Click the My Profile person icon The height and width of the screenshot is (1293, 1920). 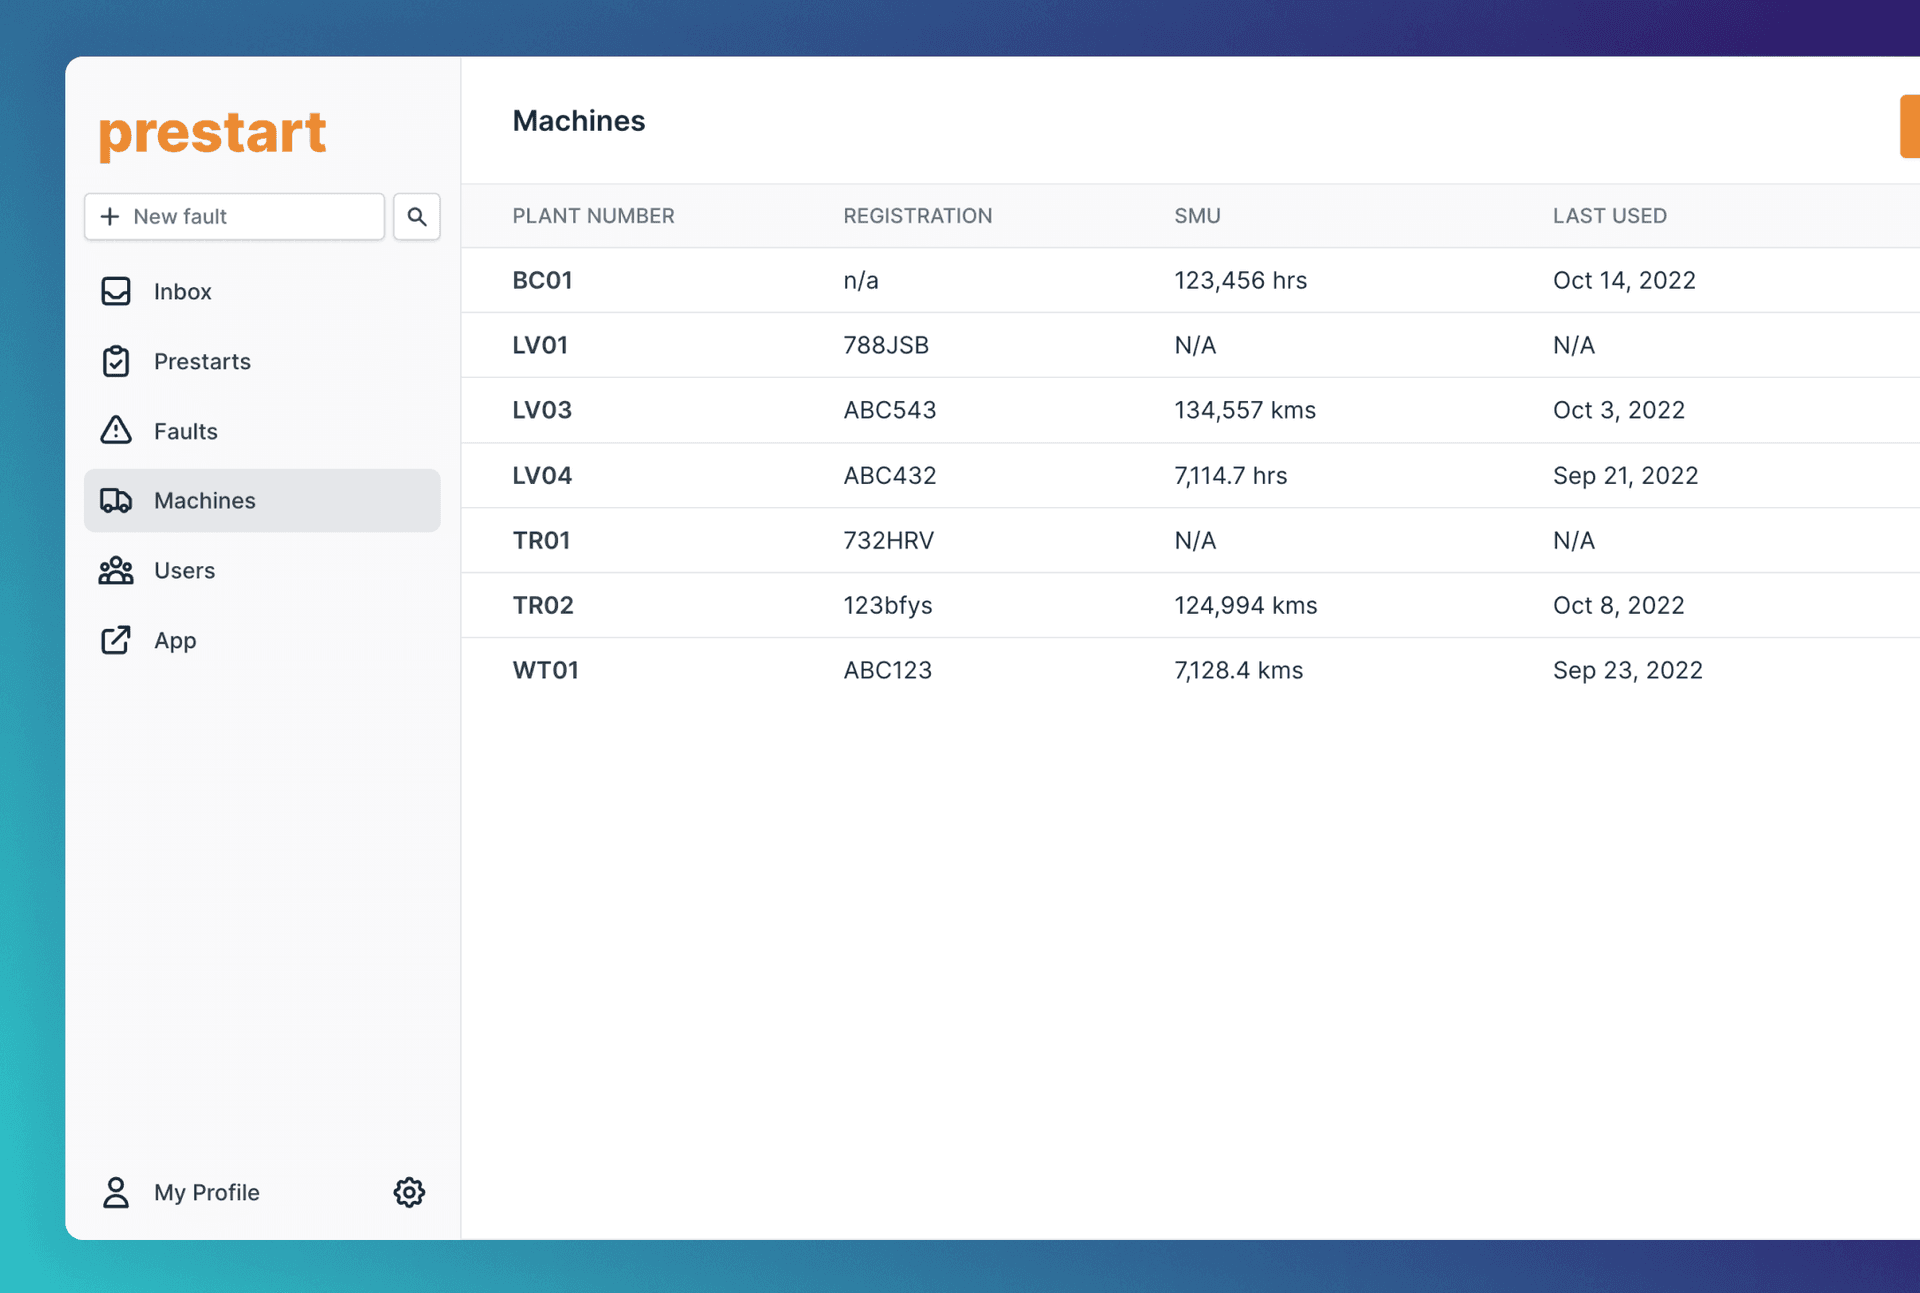point(116,1192)
